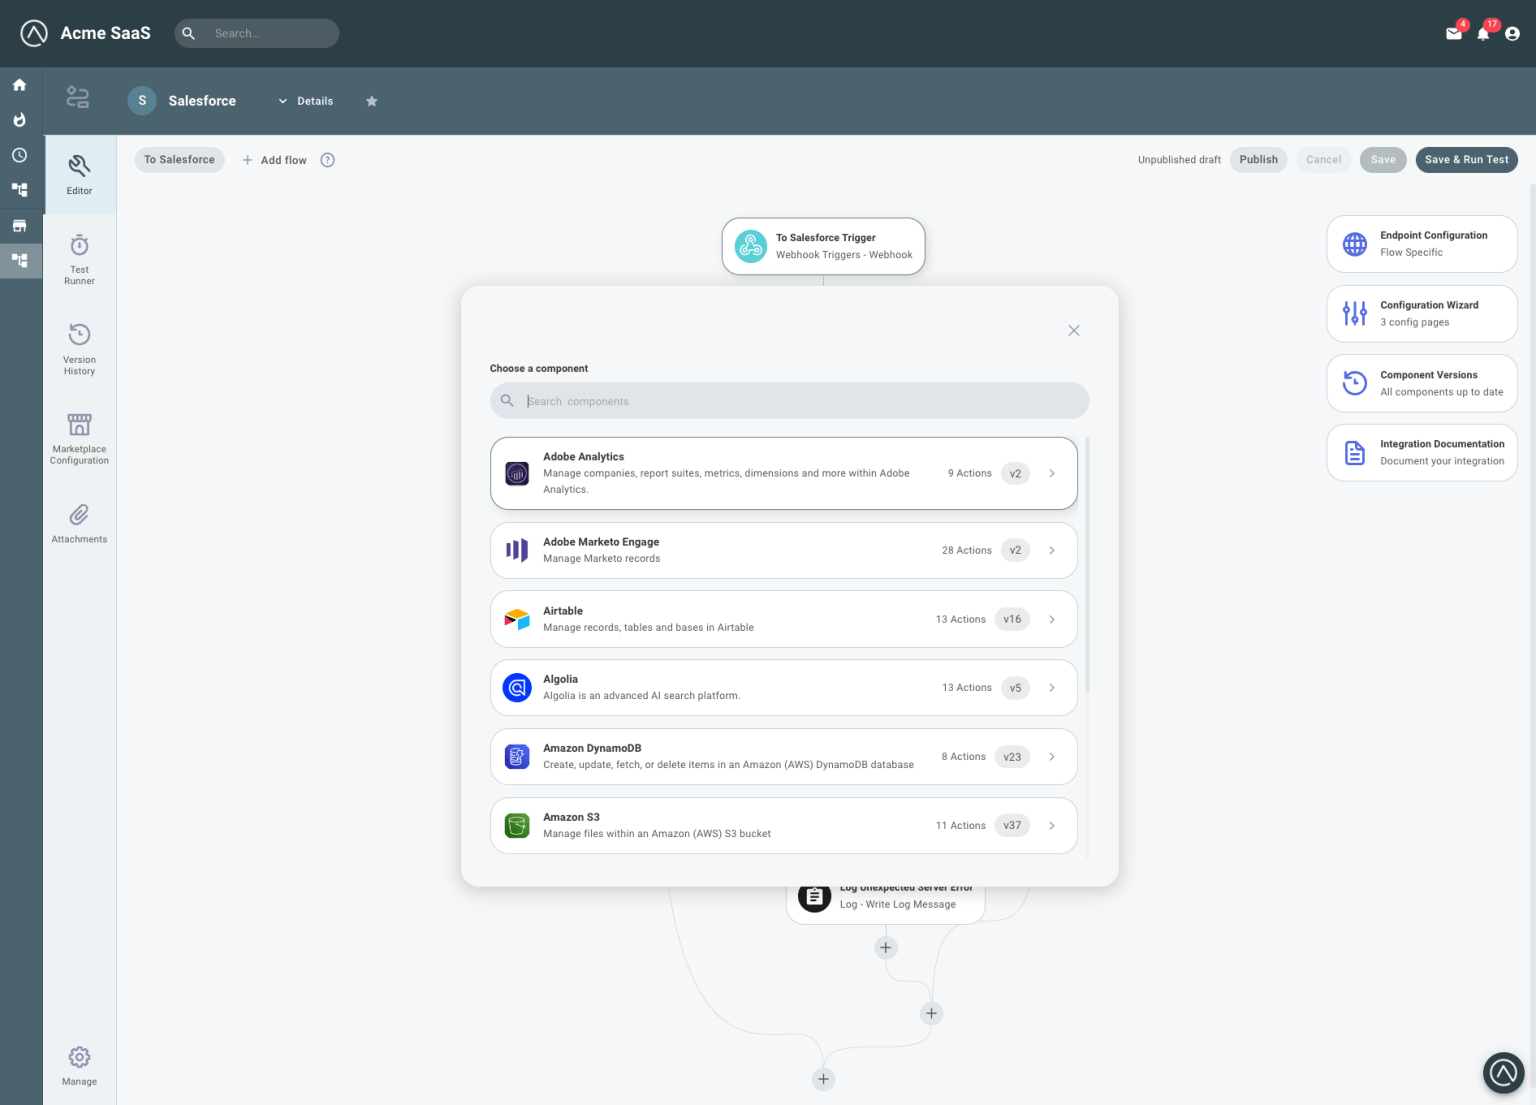This screenshot has width=1536, height=1105.
Task: Click the add-step plus at the branch merge
Action: pos(931,1014)
